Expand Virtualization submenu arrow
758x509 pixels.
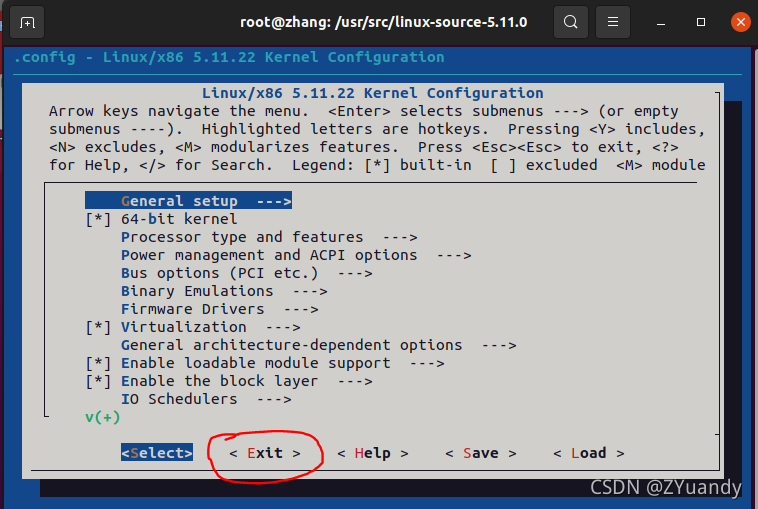[x=283, y=327]
